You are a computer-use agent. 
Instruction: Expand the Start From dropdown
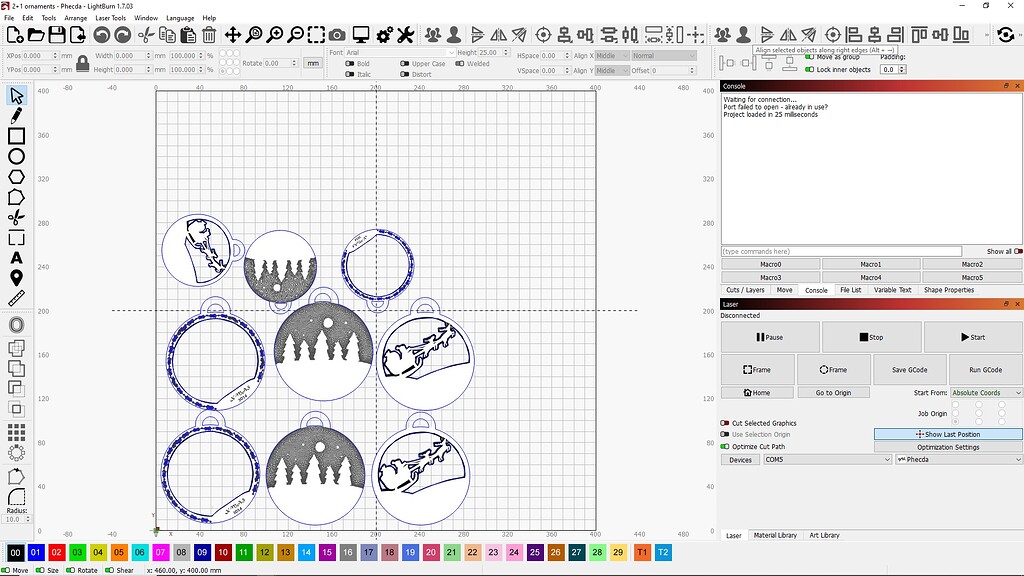(985, 392)
